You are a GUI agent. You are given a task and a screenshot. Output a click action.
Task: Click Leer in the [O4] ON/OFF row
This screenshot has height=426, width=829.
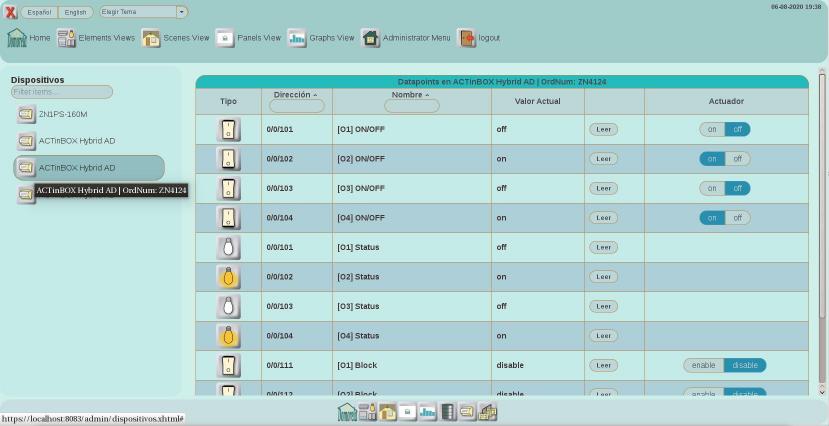click(x=604, y=218)
